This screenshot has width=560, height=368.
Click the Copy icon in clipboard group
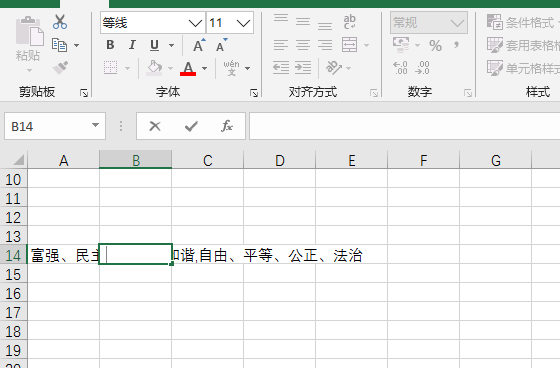click(x=59, y=45)
